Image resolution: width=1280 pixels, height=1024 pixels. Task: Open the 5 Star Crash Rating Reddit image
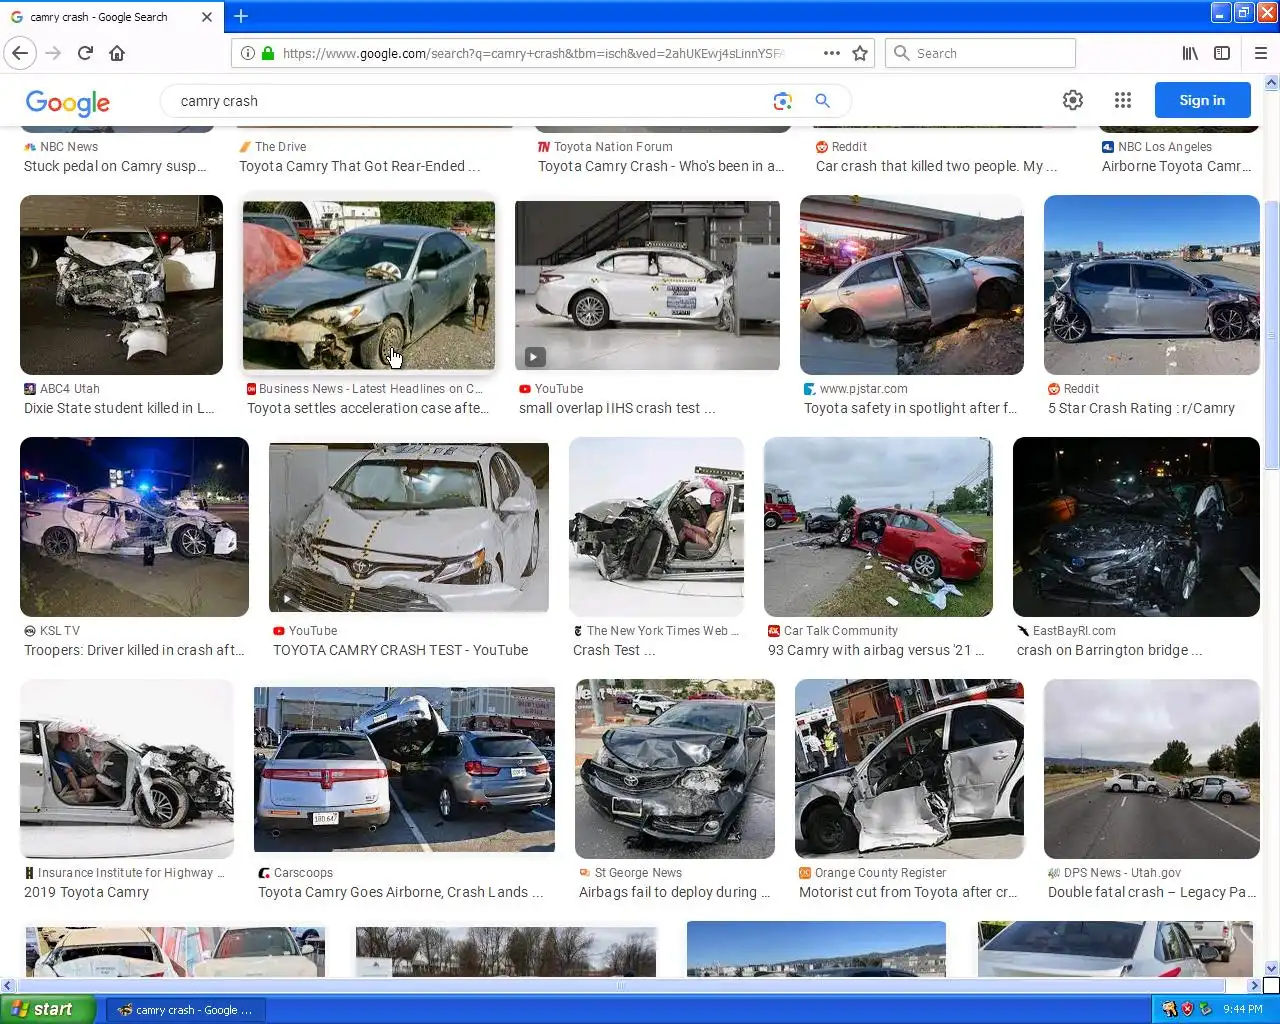1152,285
